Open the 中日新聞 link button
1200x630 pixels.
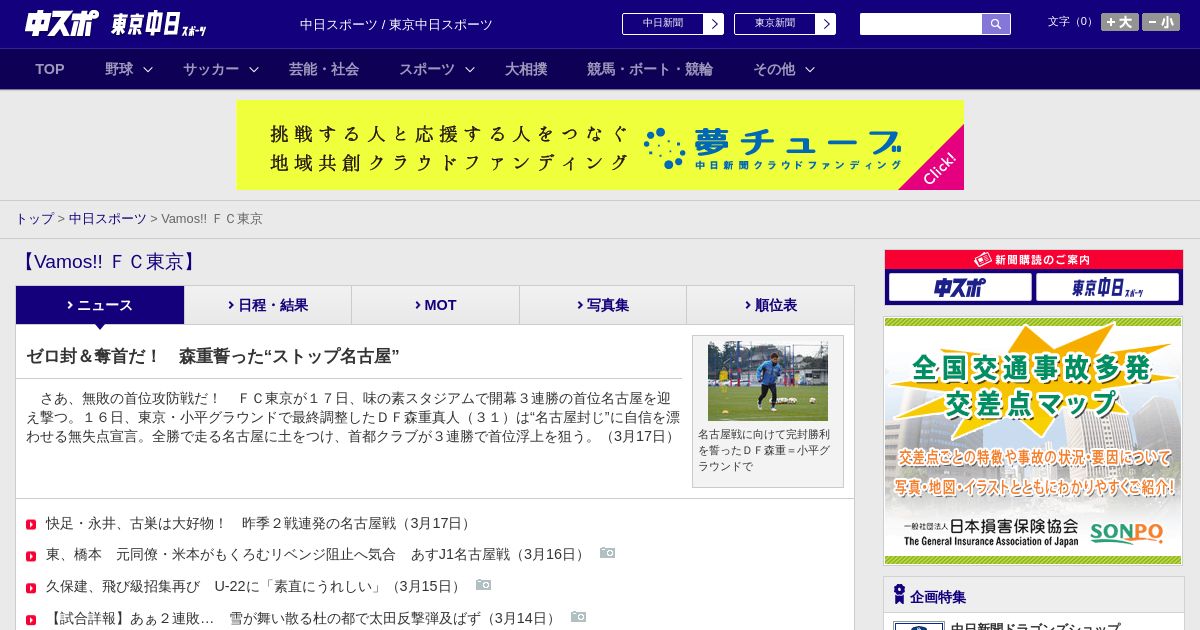663,24
